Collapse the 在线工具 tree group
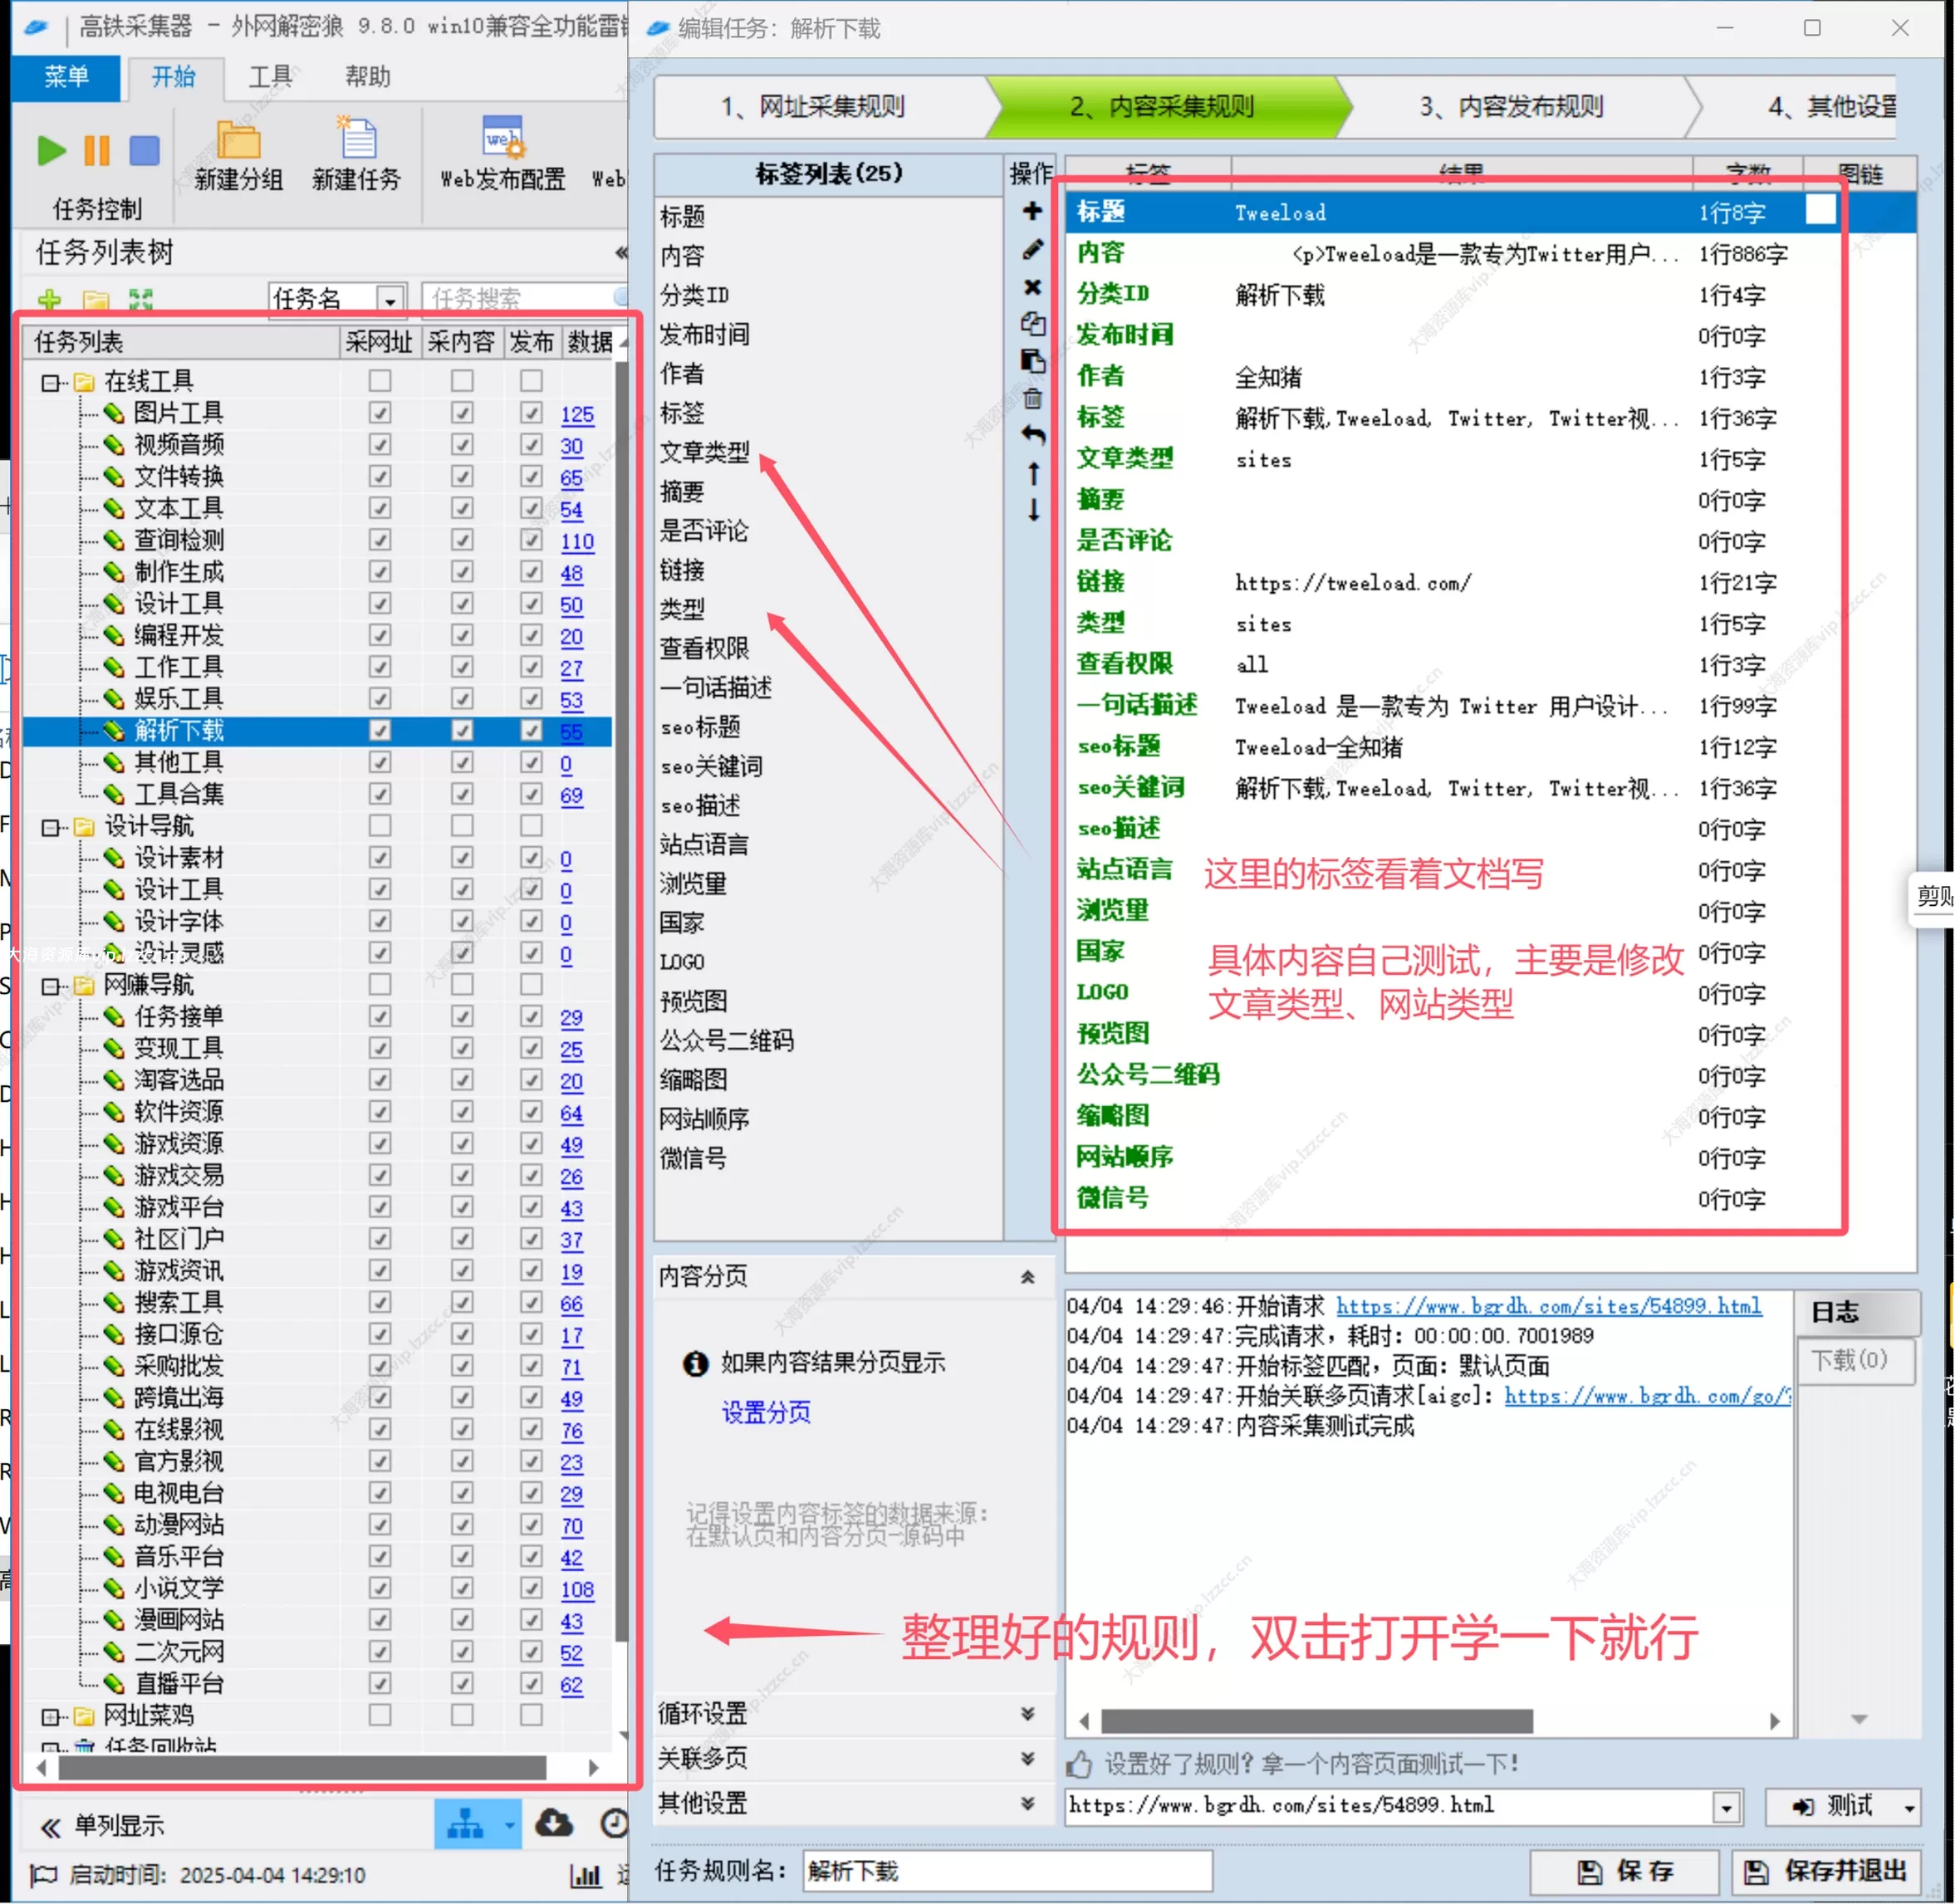 pyautogui.click(x=49, y=382)
